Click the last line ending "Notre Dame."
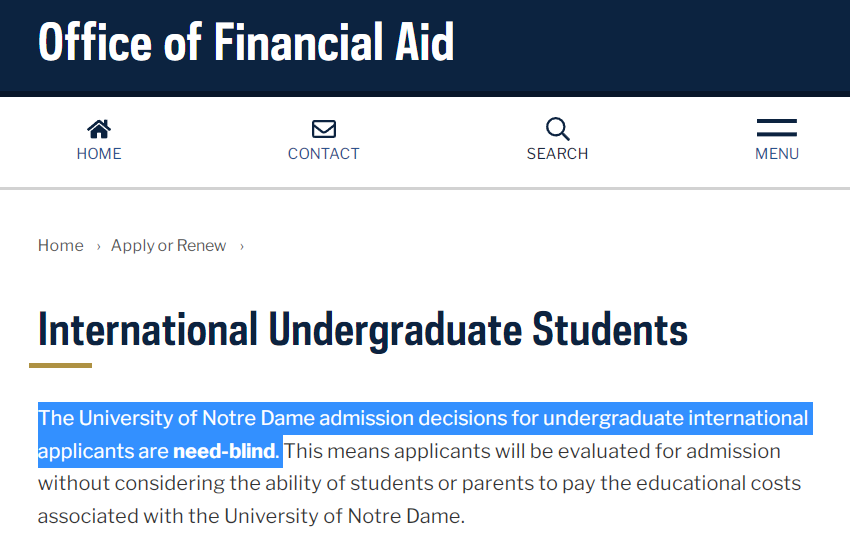 [x=251, y=517]
